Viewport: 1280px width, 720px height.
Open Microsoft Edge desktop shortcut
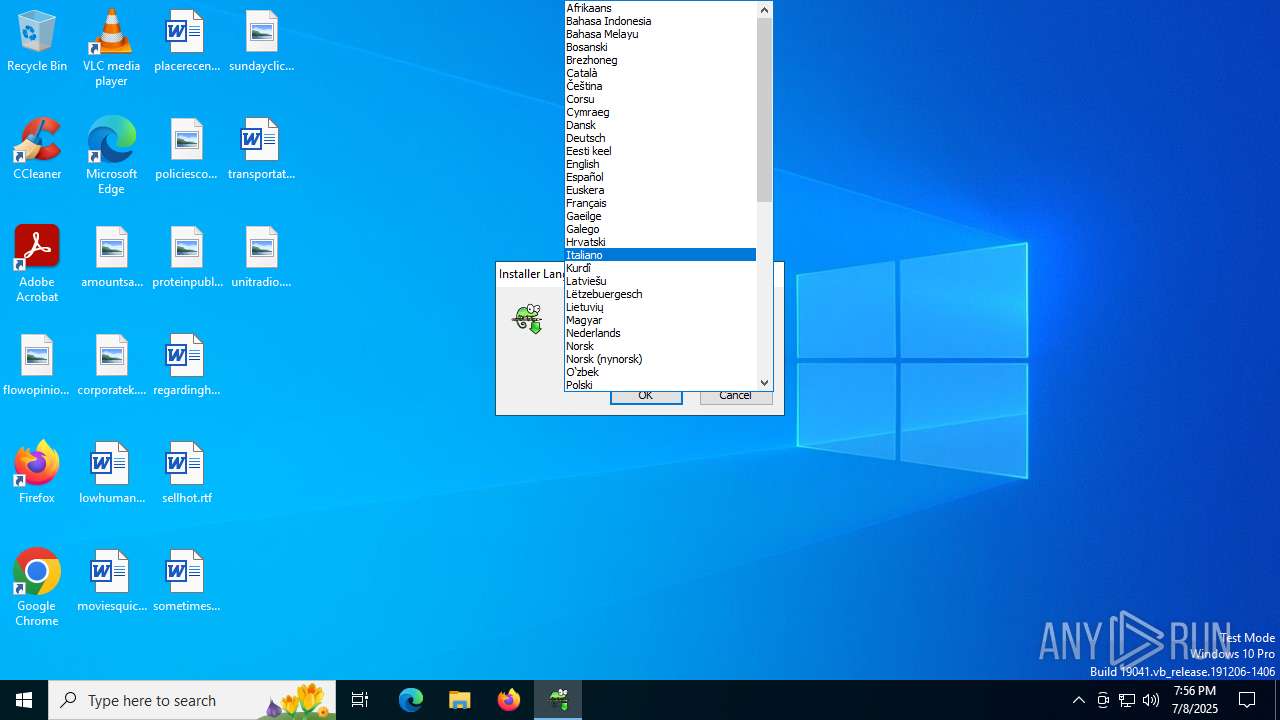(111, 156)
